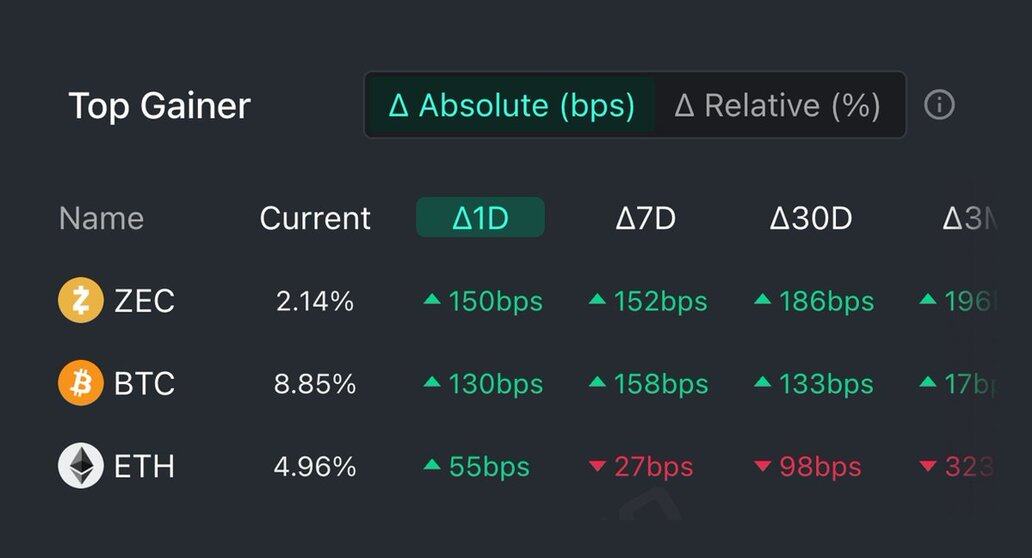Sort by the Δ30D column

tap(810, 218)
